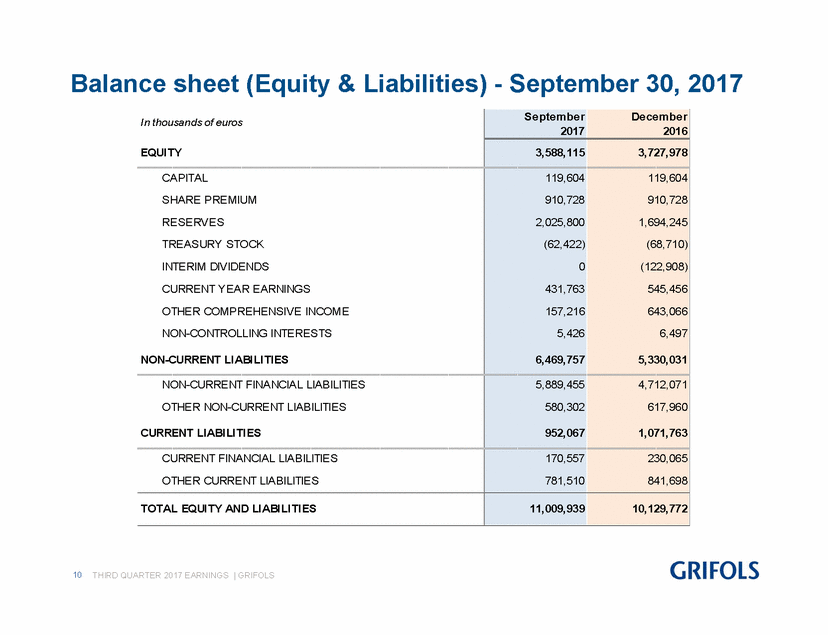Click value 781,510
Screen dimensions: 828x635
[x=564, y=481]
